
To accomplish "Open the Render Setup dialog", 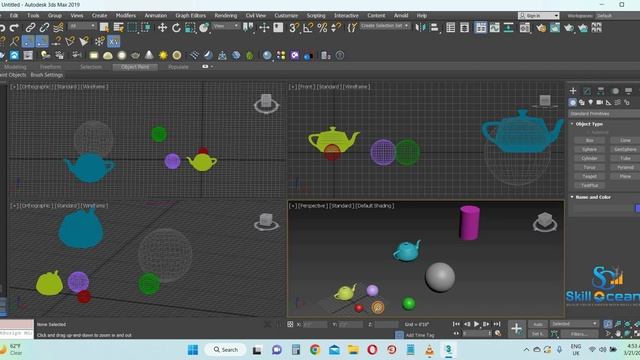I will pos(541,28).
